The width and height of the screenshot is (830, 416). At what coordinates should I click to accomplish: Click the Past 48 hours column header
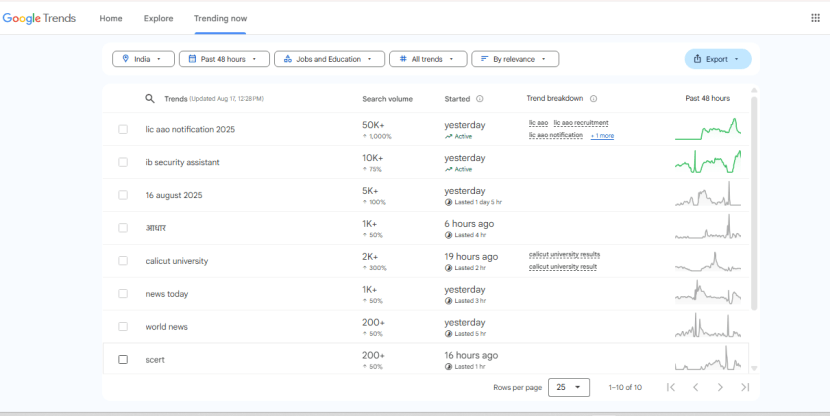(x=708, y=98)
